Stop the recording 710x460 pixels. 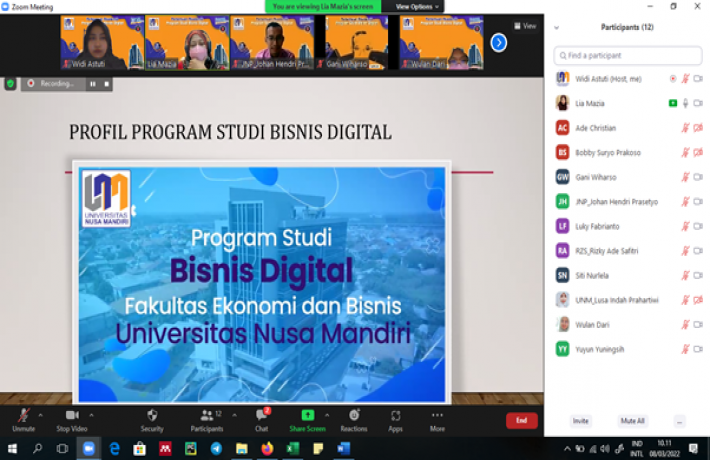106,84
